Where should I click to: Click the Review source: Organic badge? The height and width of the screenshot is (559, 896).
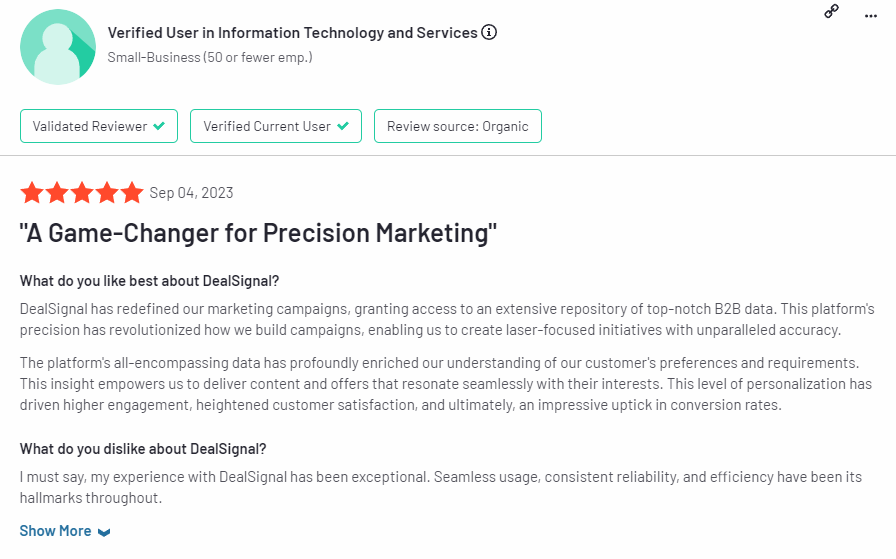click(x=458, y=126)
